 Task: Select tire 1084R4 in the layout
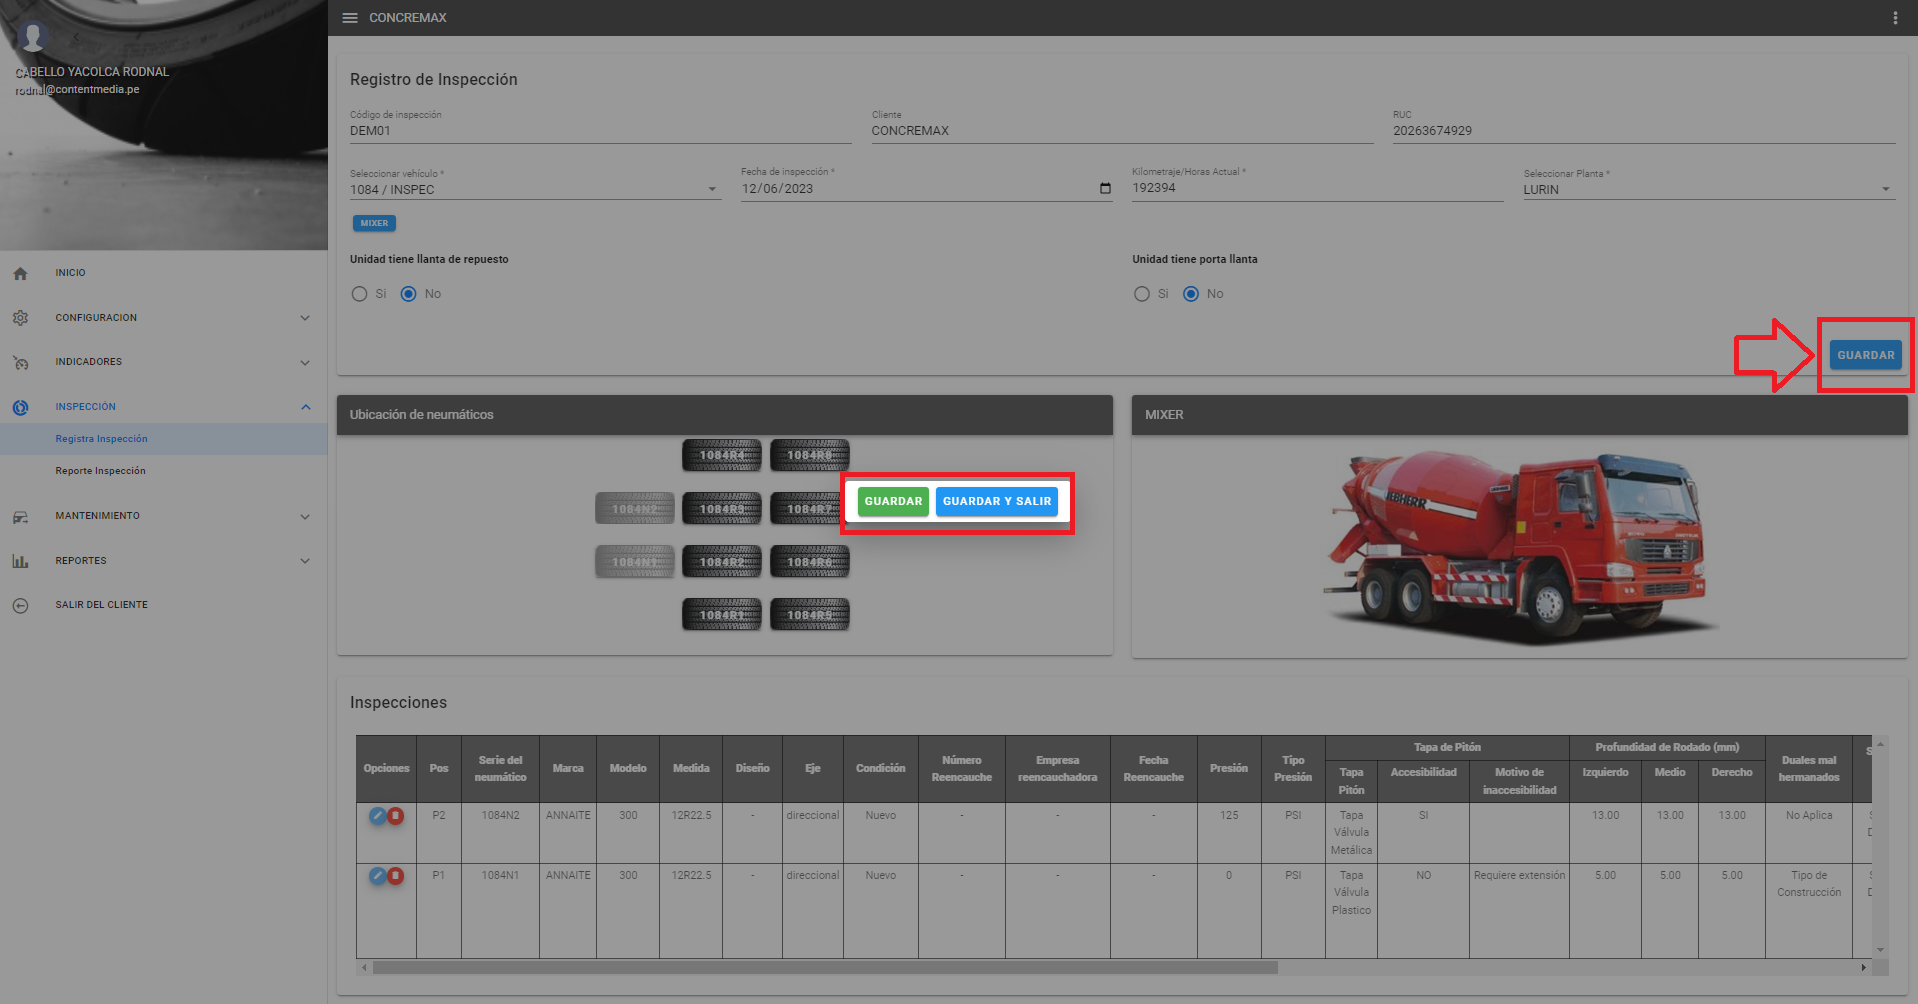pos(721,455)
